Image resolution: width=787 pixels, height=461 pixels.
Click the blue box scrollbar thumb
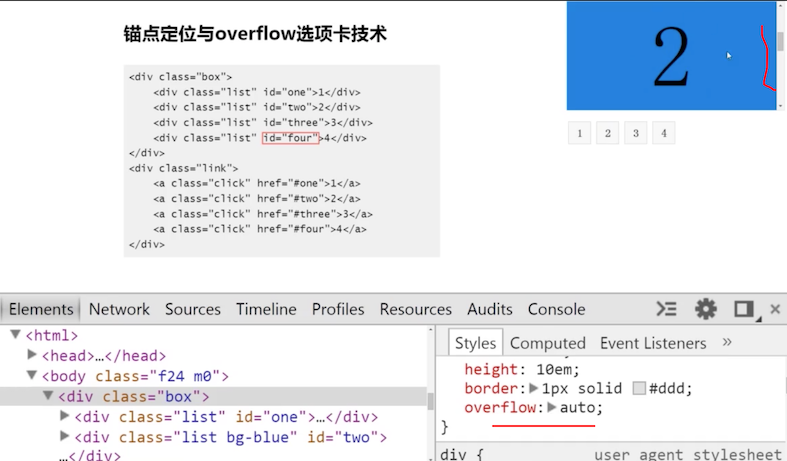780,41
